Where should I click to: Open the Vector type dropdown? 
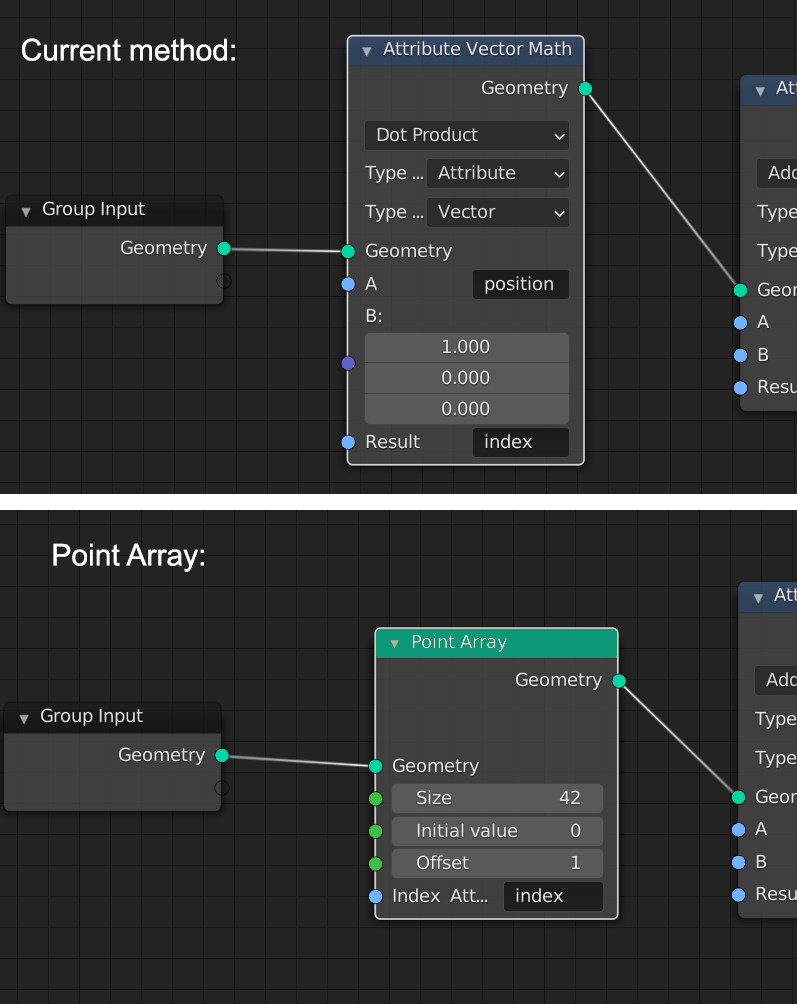[498, 213]
